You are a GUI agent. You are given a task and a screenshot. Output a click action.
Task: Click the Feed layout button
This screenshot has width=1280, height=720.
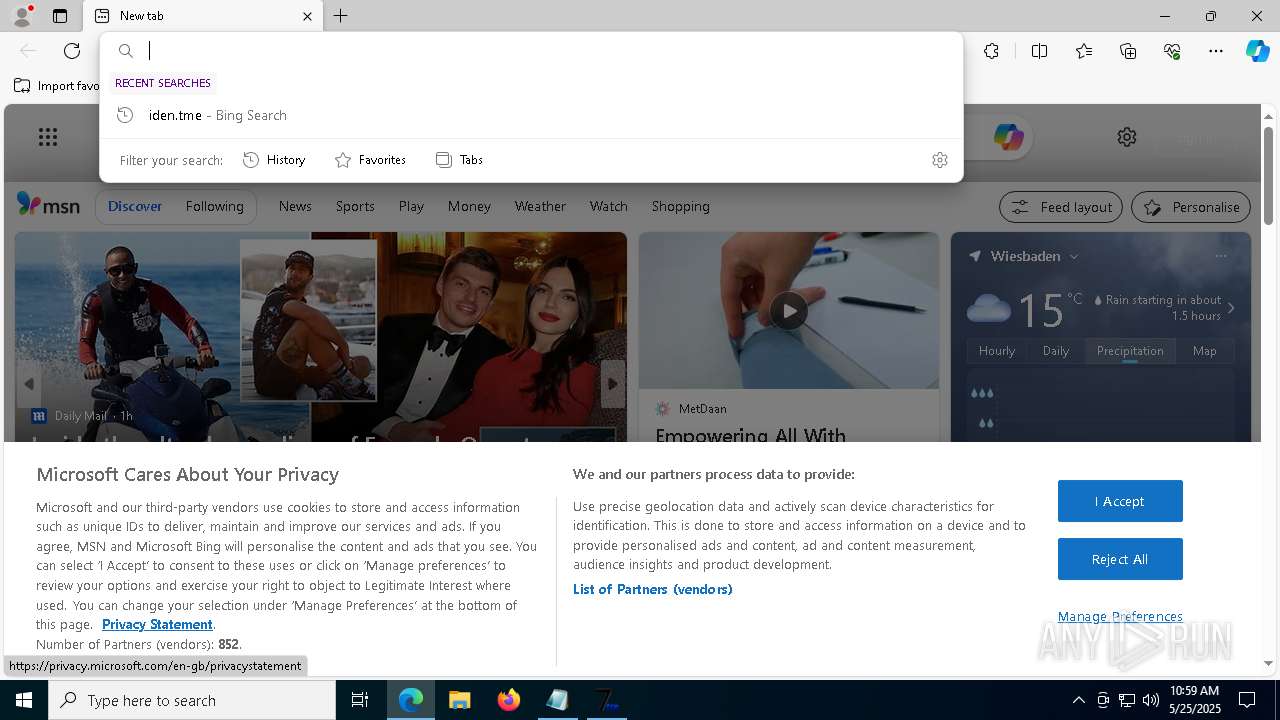pyautogui.click(x=1061, y=207)
